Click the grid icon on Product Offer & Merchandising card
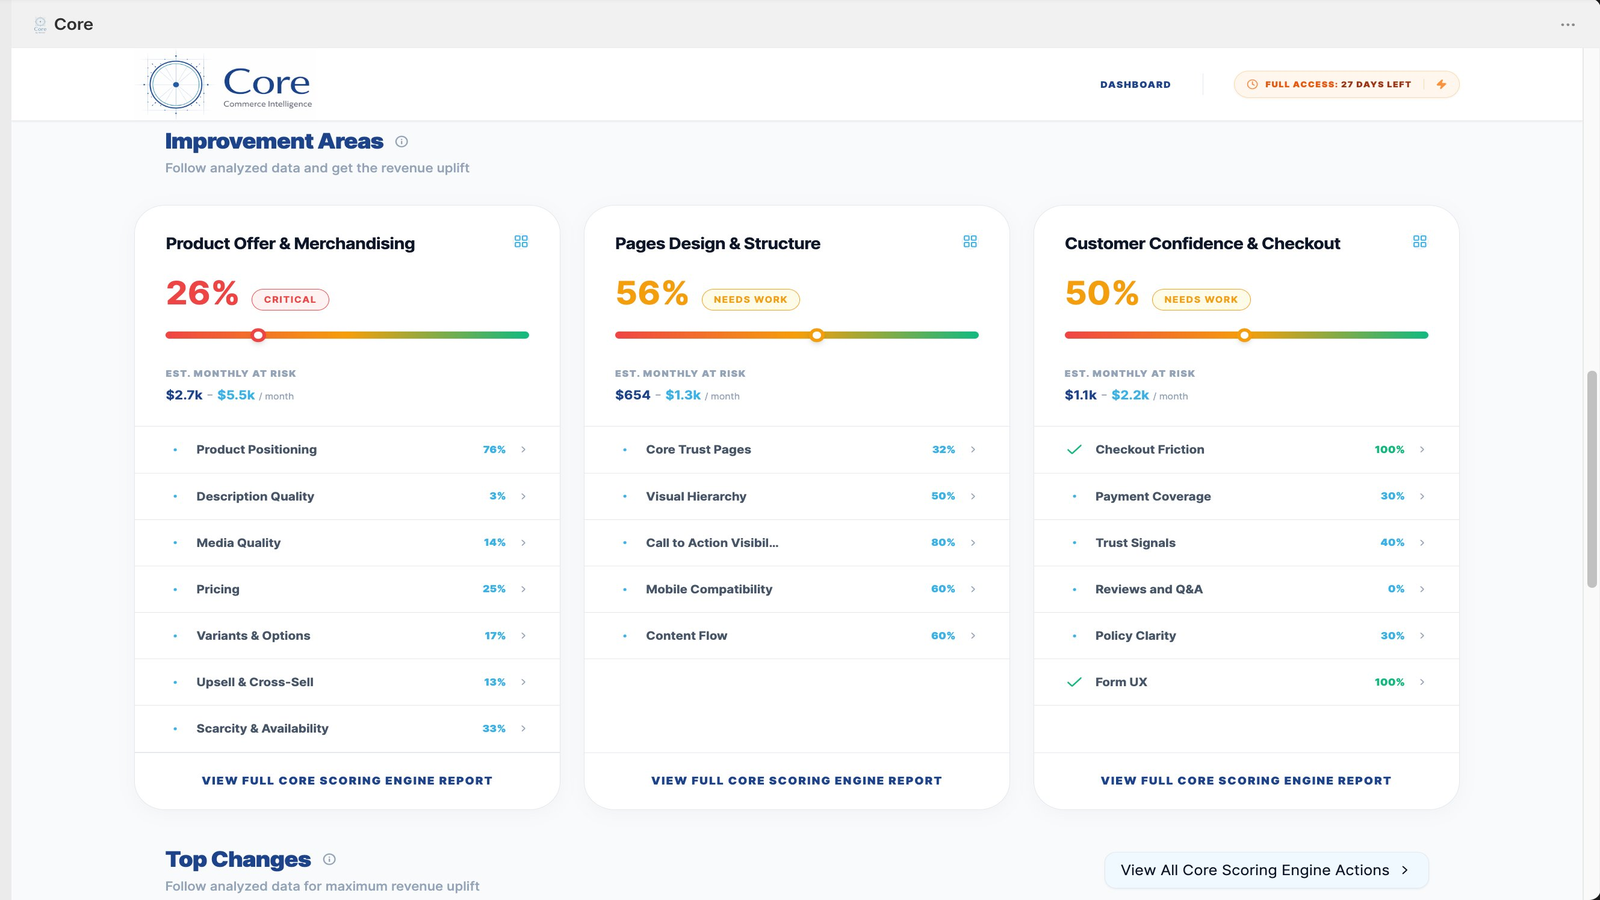The image size is (1600, 900). (x=521, y=242)
